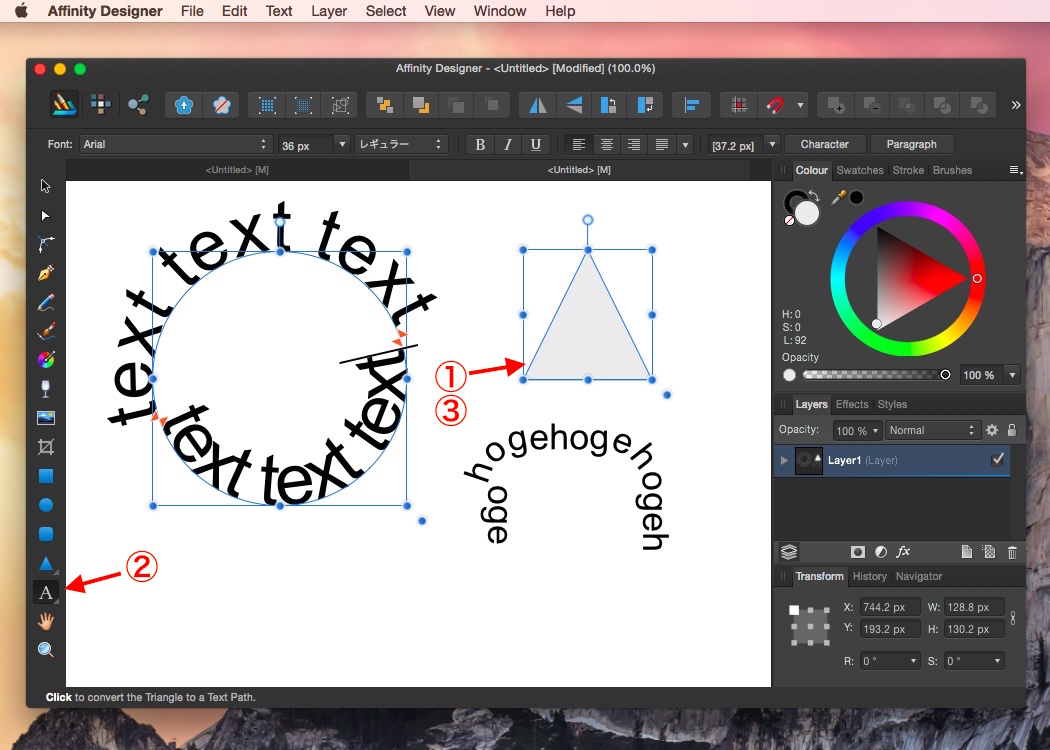Open the Select menu
Image resolution: width=1050 pixels, height=750 pixels.
point(386,11)
